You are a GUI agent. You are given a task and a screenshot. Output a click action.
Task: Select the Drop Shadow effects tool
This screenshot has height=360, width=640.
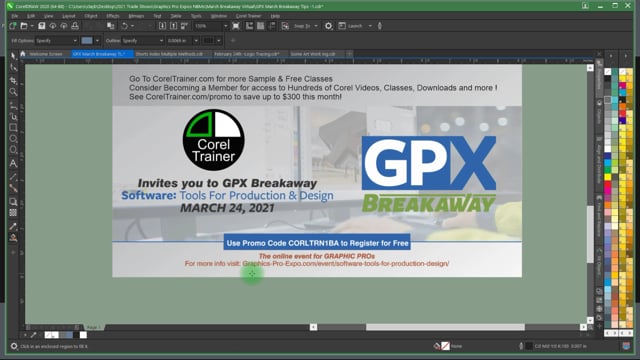pyautogui.click(x=13, y=202)
